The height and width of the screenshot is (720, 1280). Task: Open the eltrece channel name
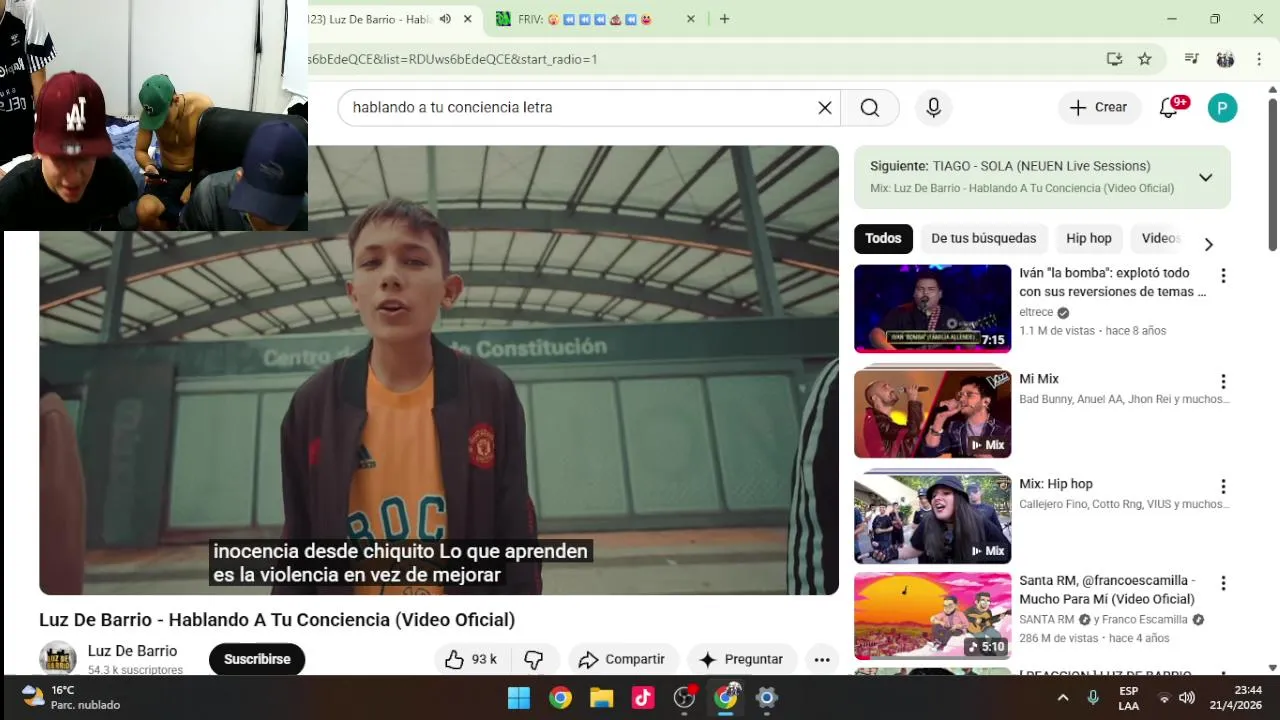pyautogui.click(x=1036, y=312)
